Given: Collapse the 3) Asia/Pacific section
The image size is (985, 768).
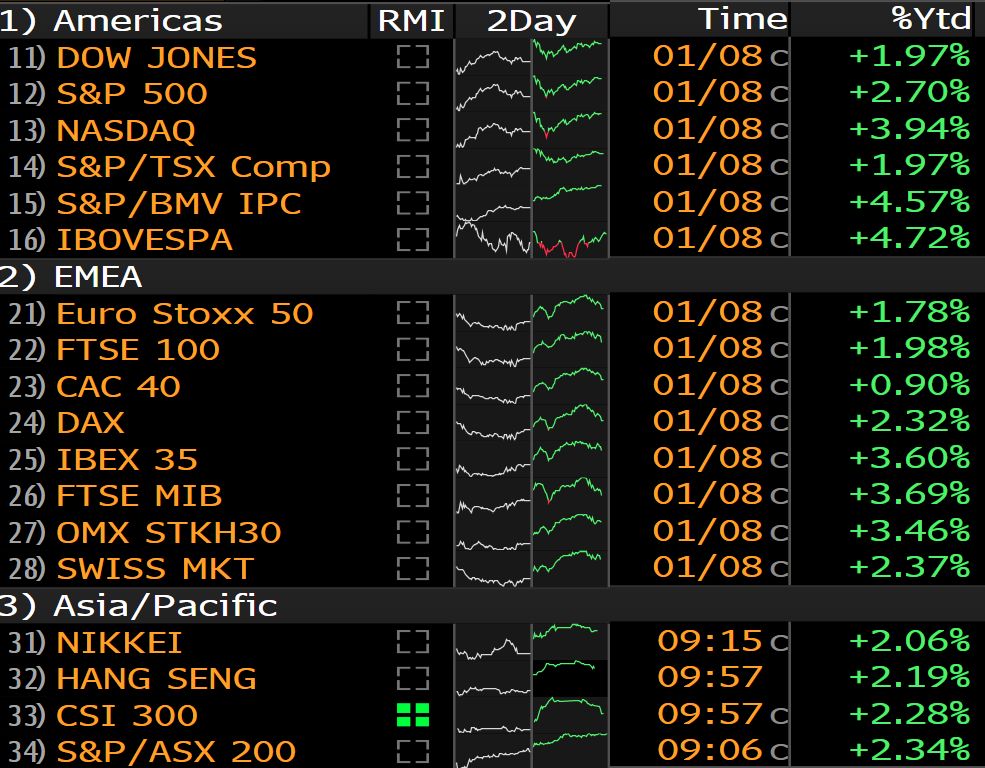Looking at the screenshot, I should click(138, 605).
